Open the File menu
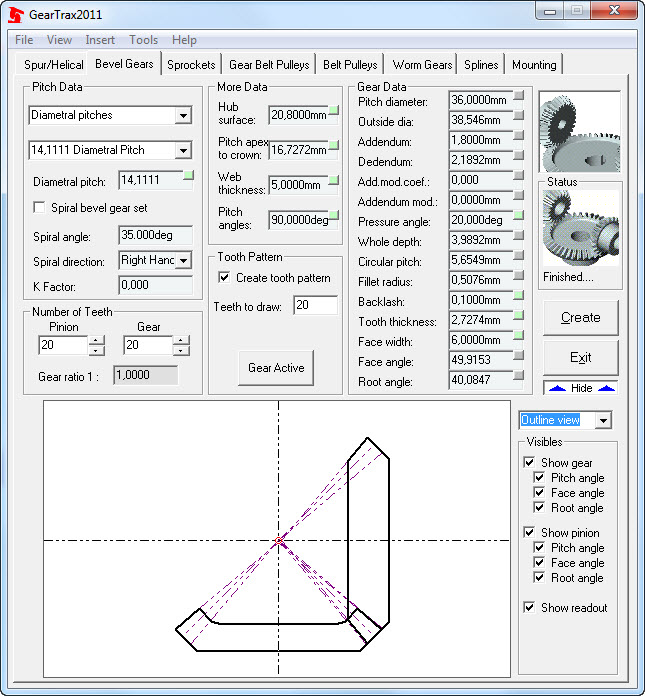 [24, 40]
